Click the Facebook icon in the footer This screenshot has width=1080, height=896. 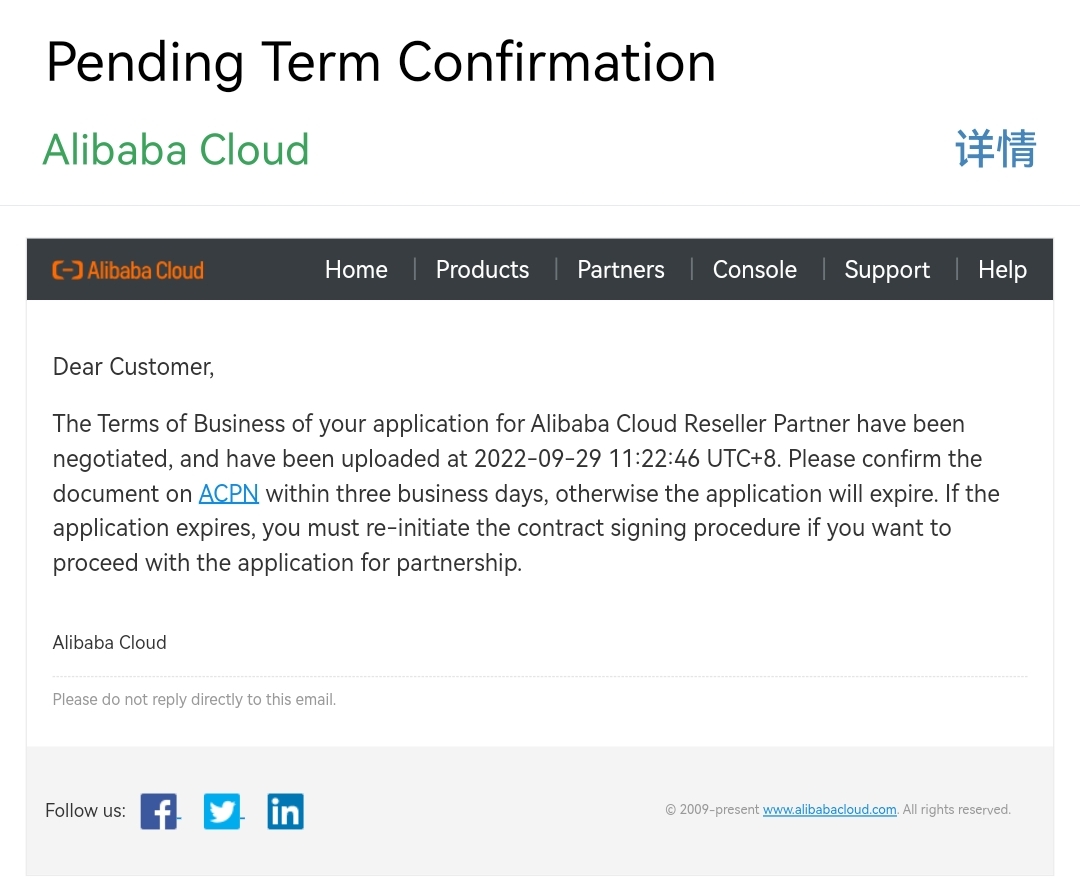158,811
